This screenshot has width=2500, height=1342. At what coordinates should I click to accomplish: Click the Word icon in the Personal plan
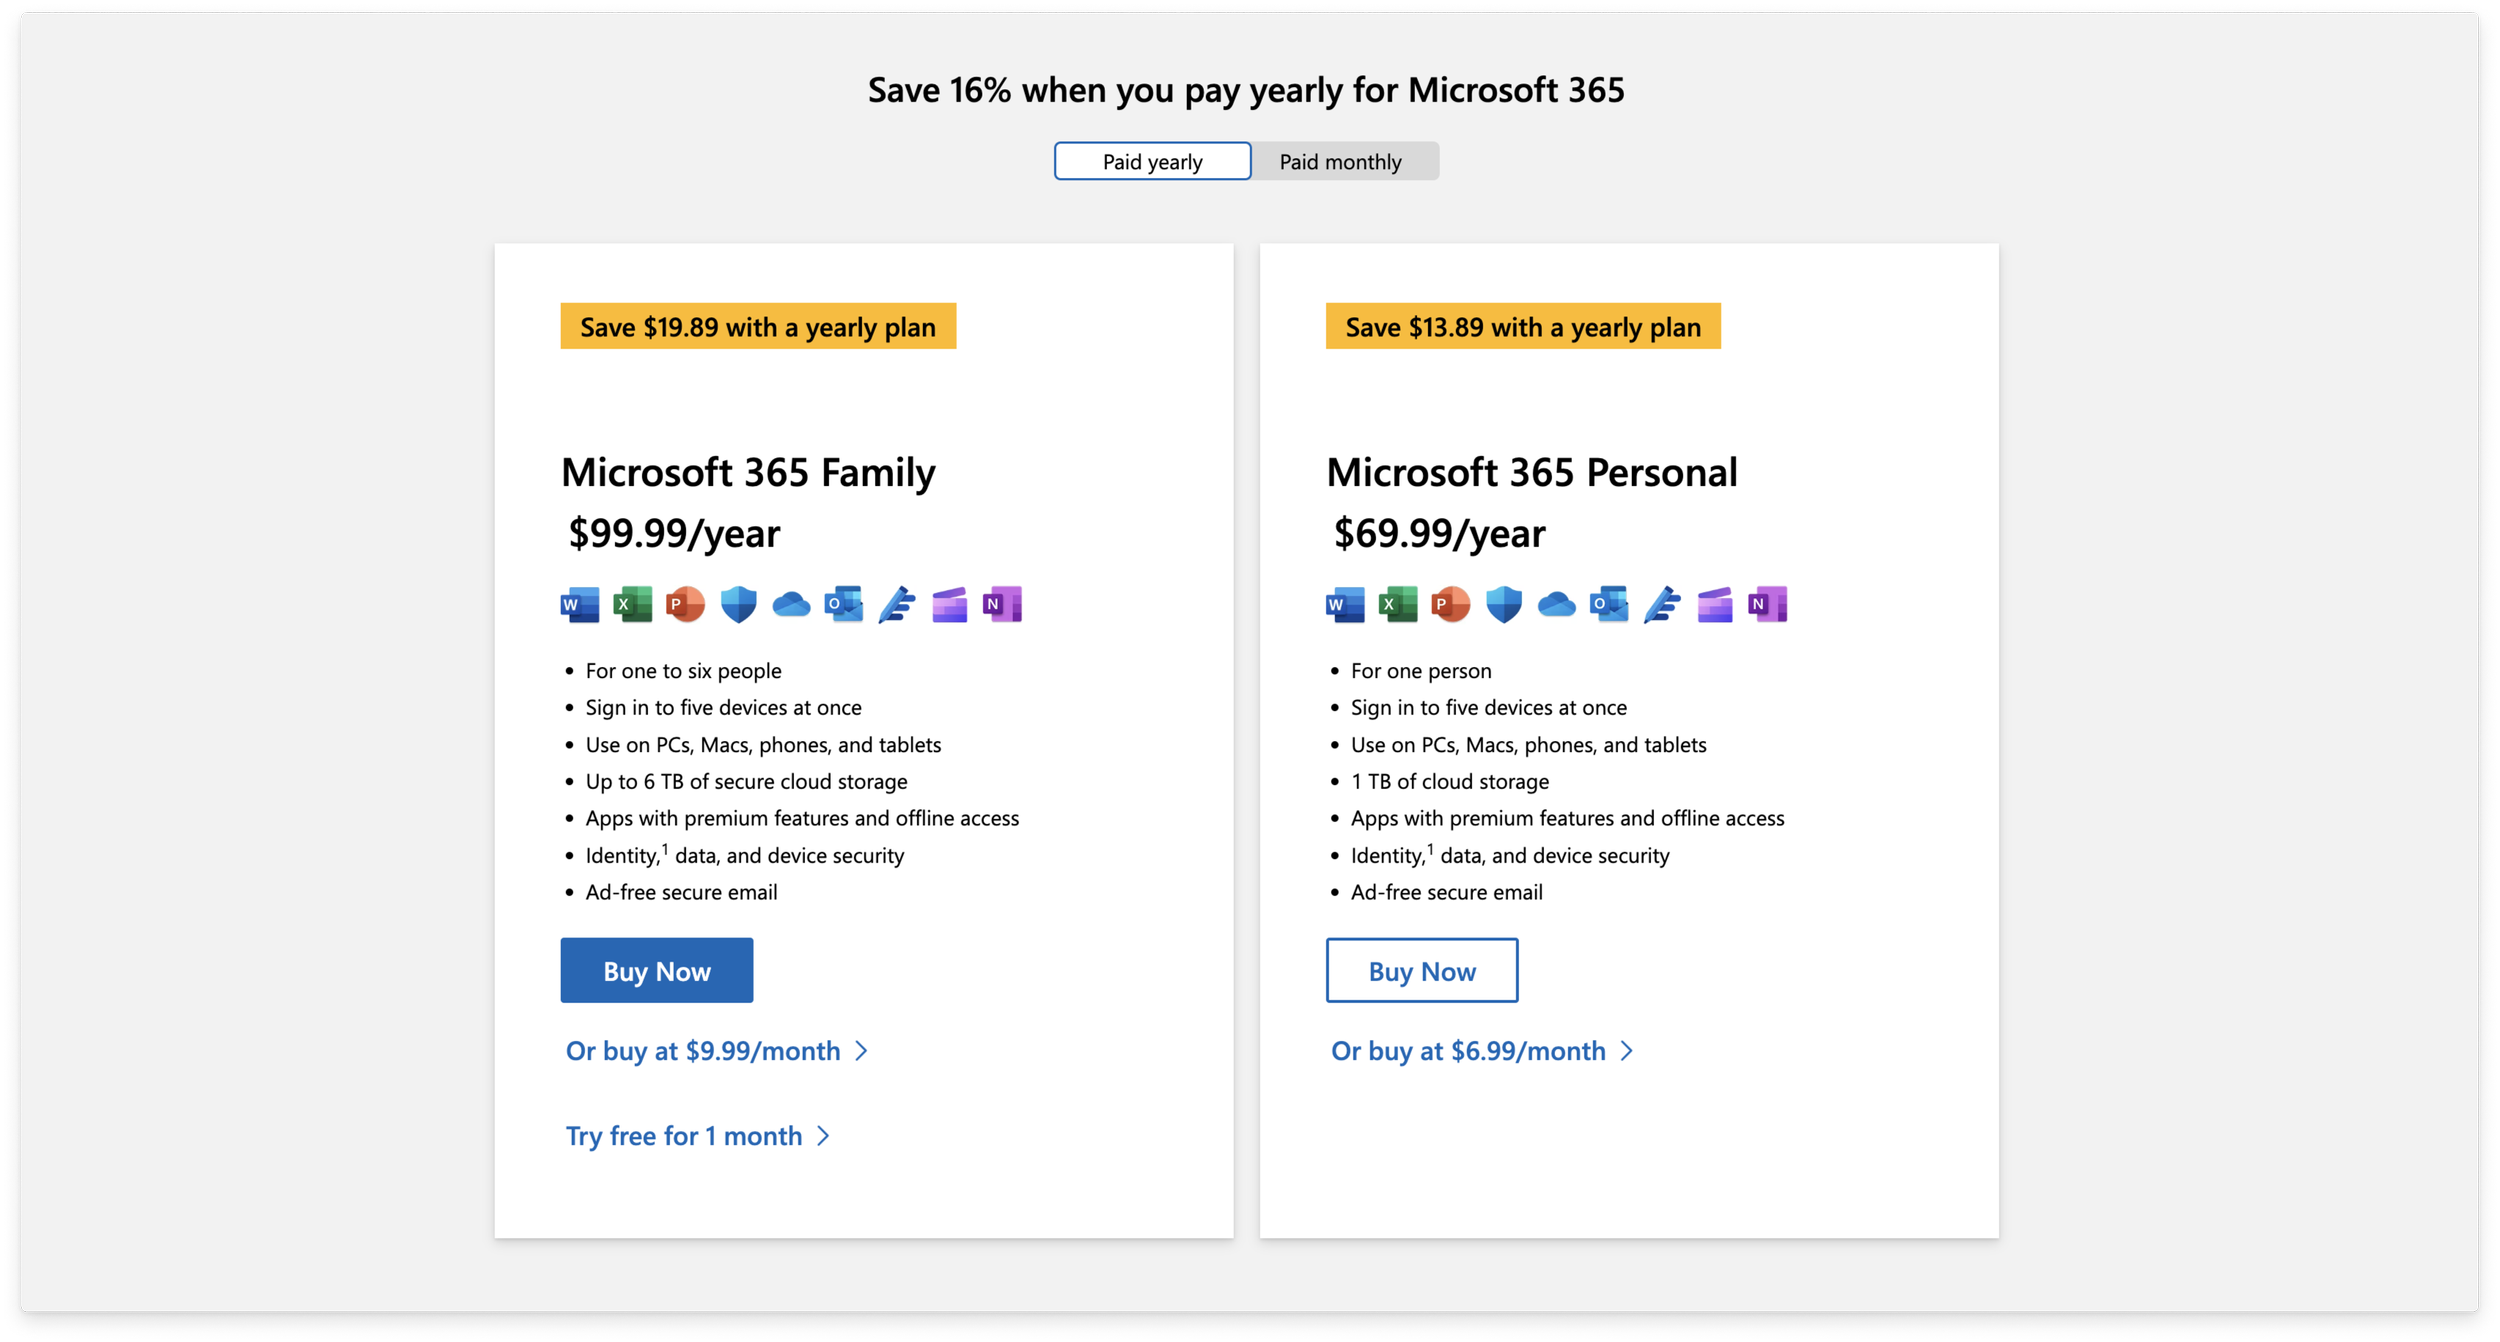(1345, 605)
